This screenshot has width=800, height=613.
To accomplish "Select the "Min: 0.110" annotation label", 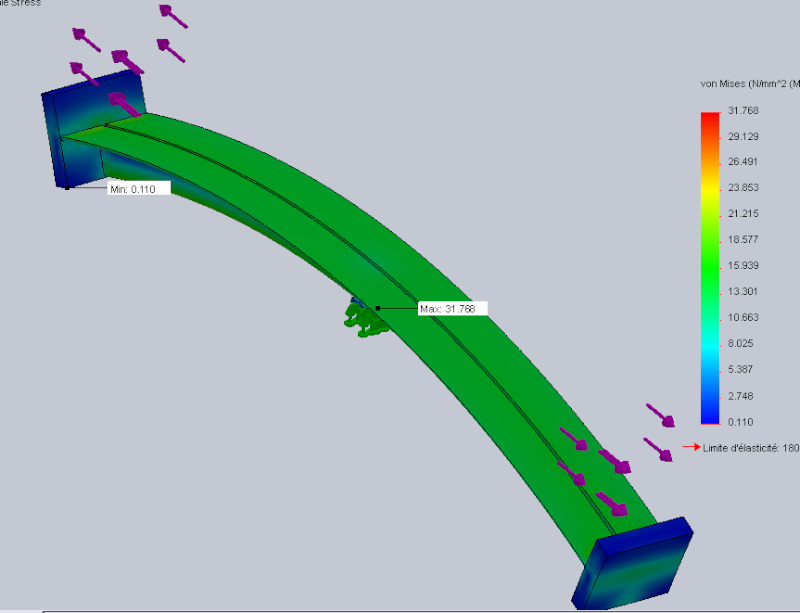I will pyautogui.click(x=139, y=189).
